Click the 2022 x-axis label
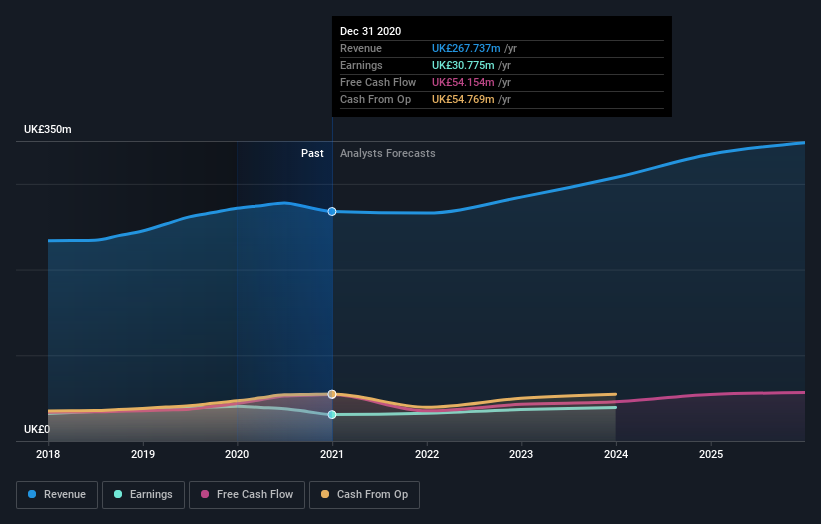The width and height of the screenshot is (821, 524). click(x=427, y=454)
